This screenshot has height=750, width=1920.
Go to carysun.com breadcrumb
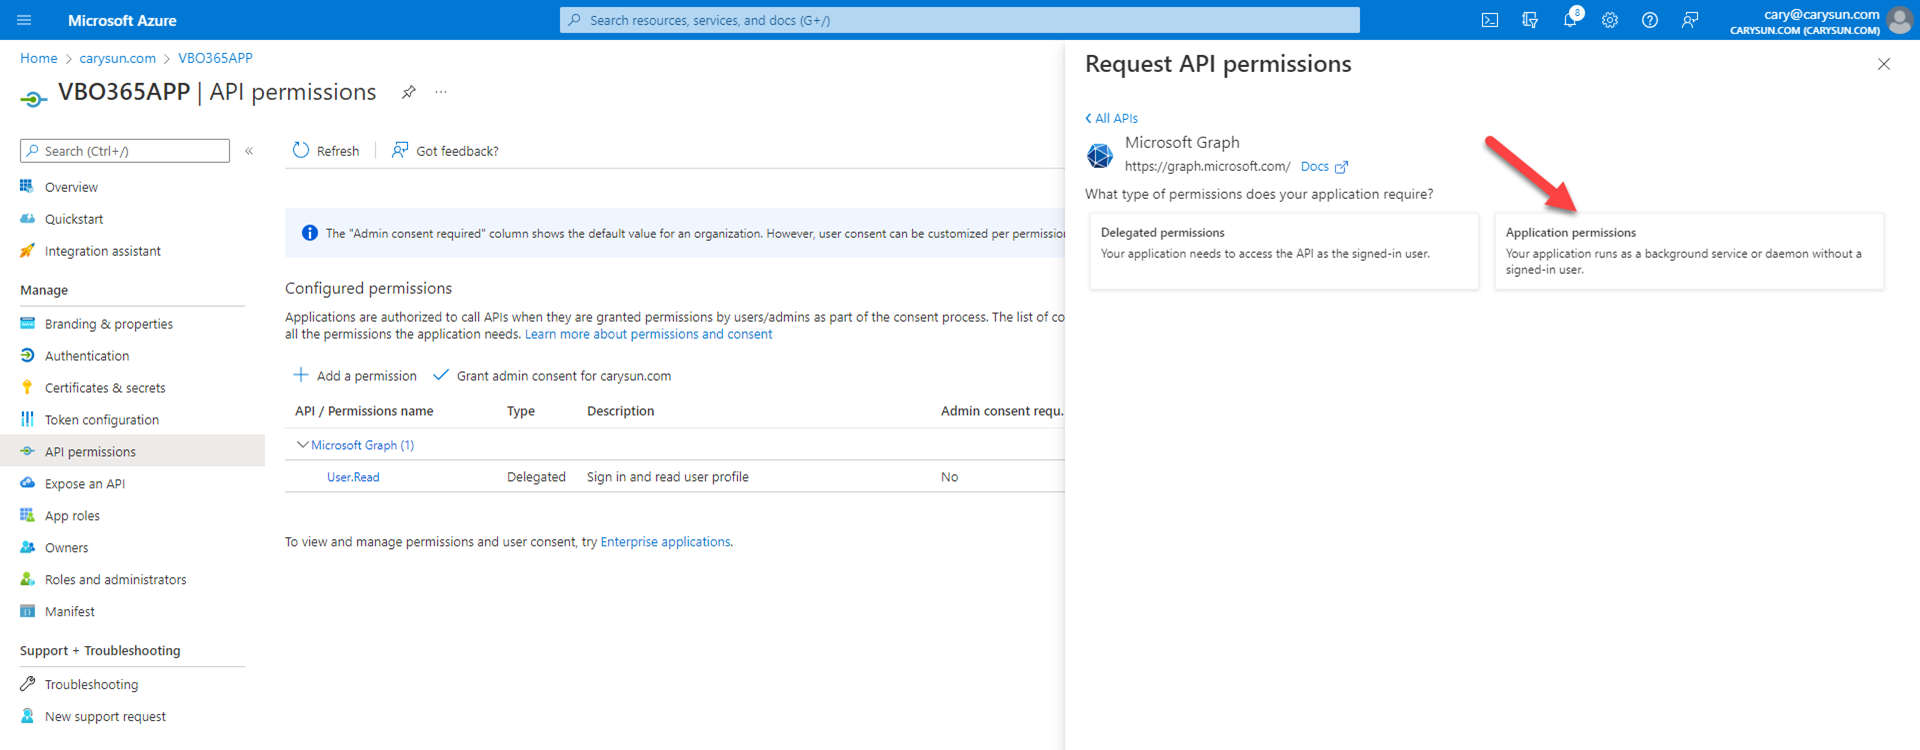click(x=118, y=58)
